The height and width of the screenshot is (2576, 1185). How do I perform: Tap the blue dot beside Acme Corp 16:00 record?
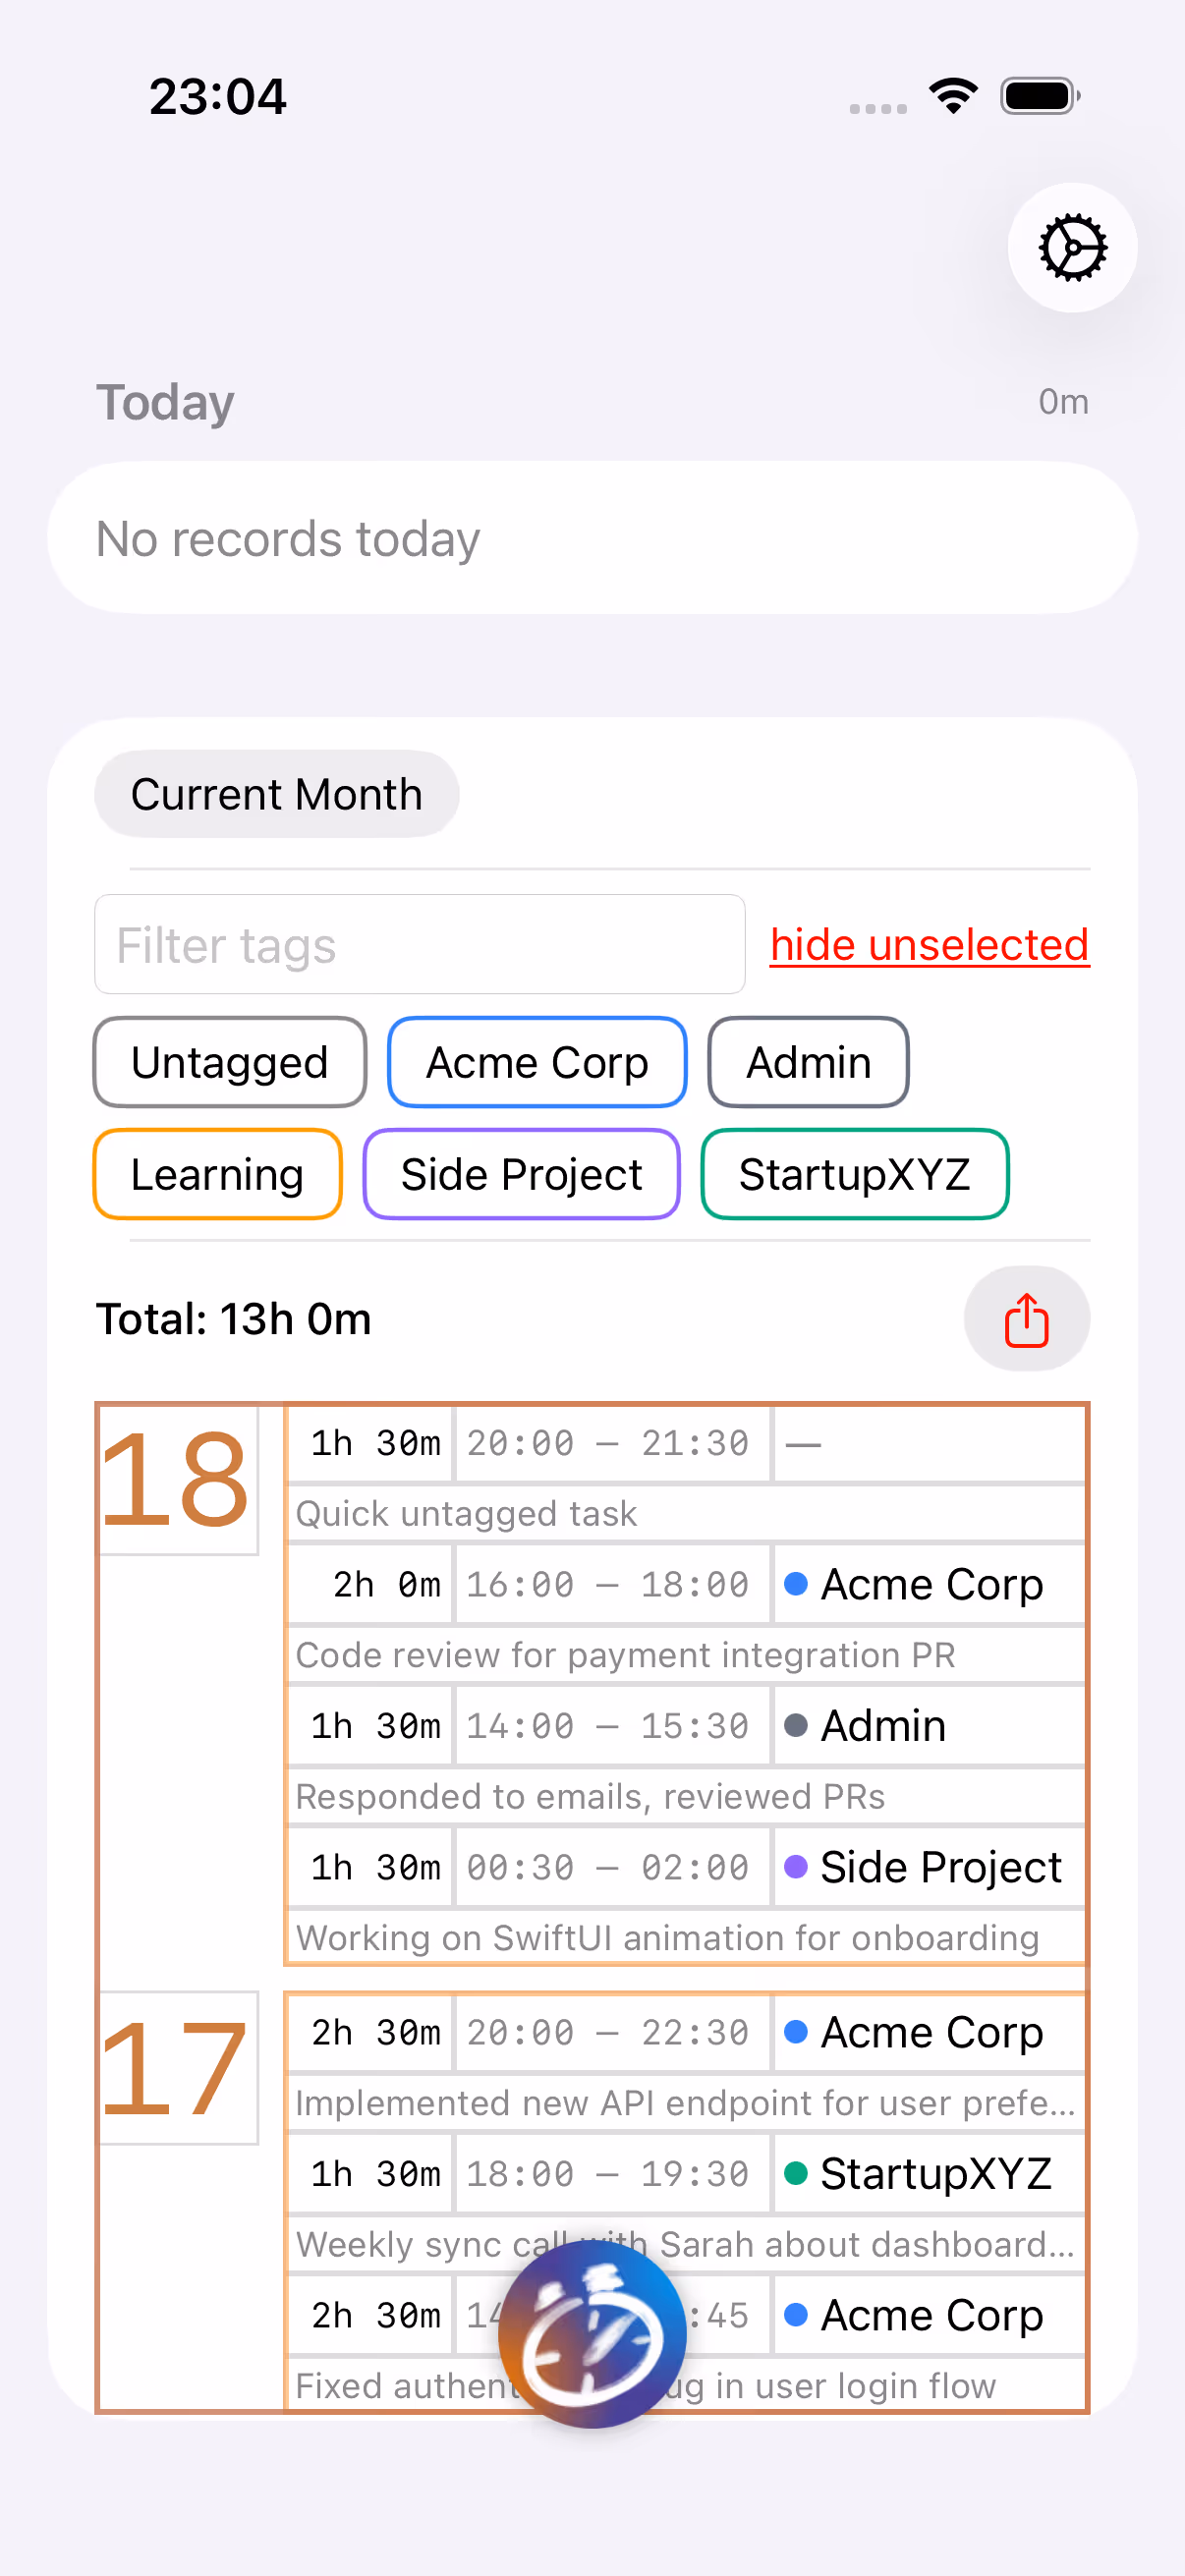[x=796, y=1584]
